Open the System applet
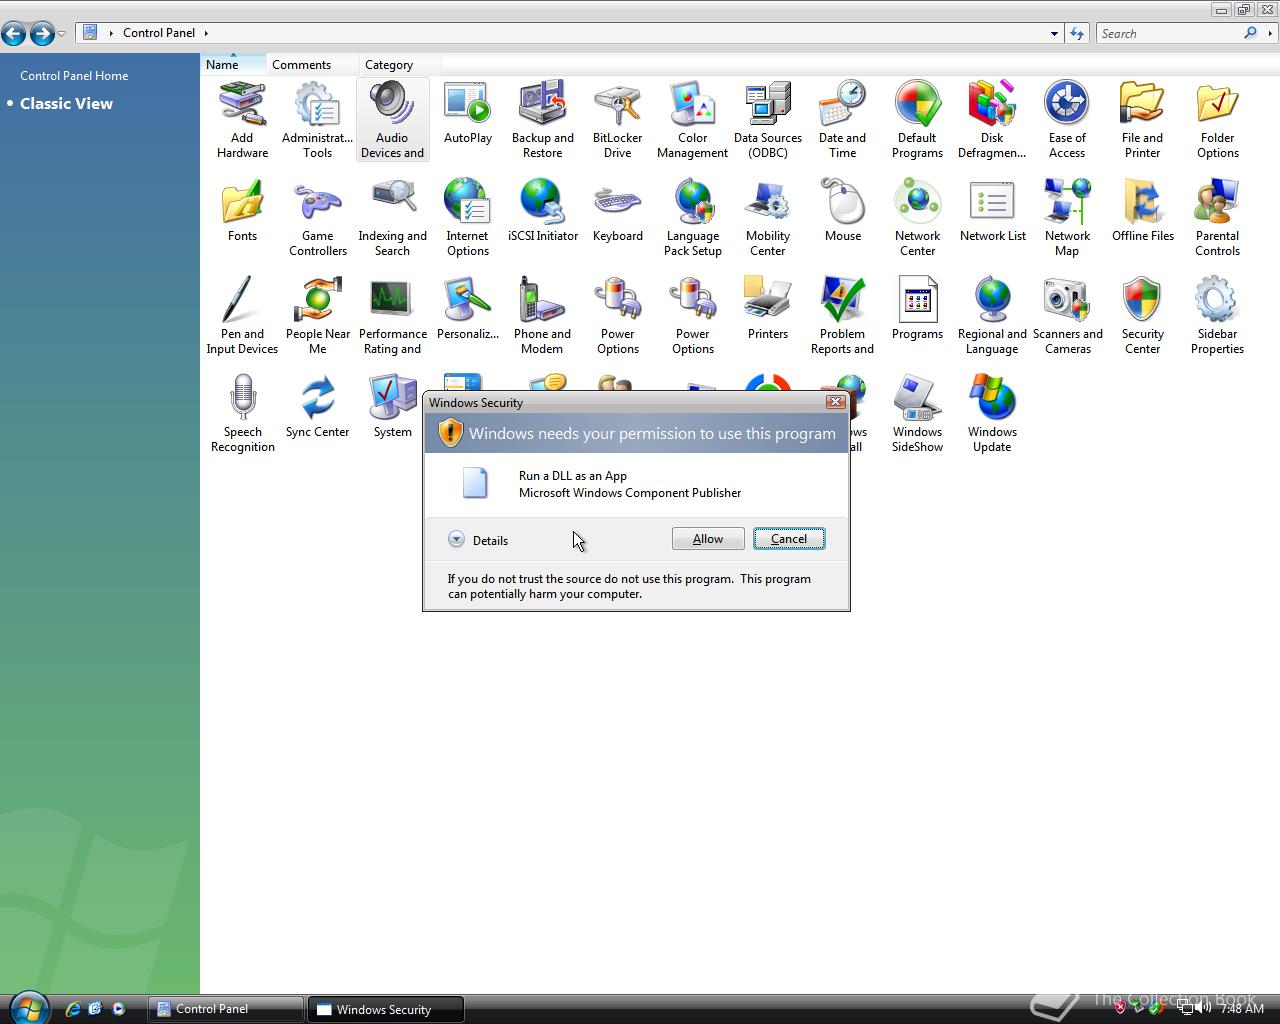 point(392,407)
